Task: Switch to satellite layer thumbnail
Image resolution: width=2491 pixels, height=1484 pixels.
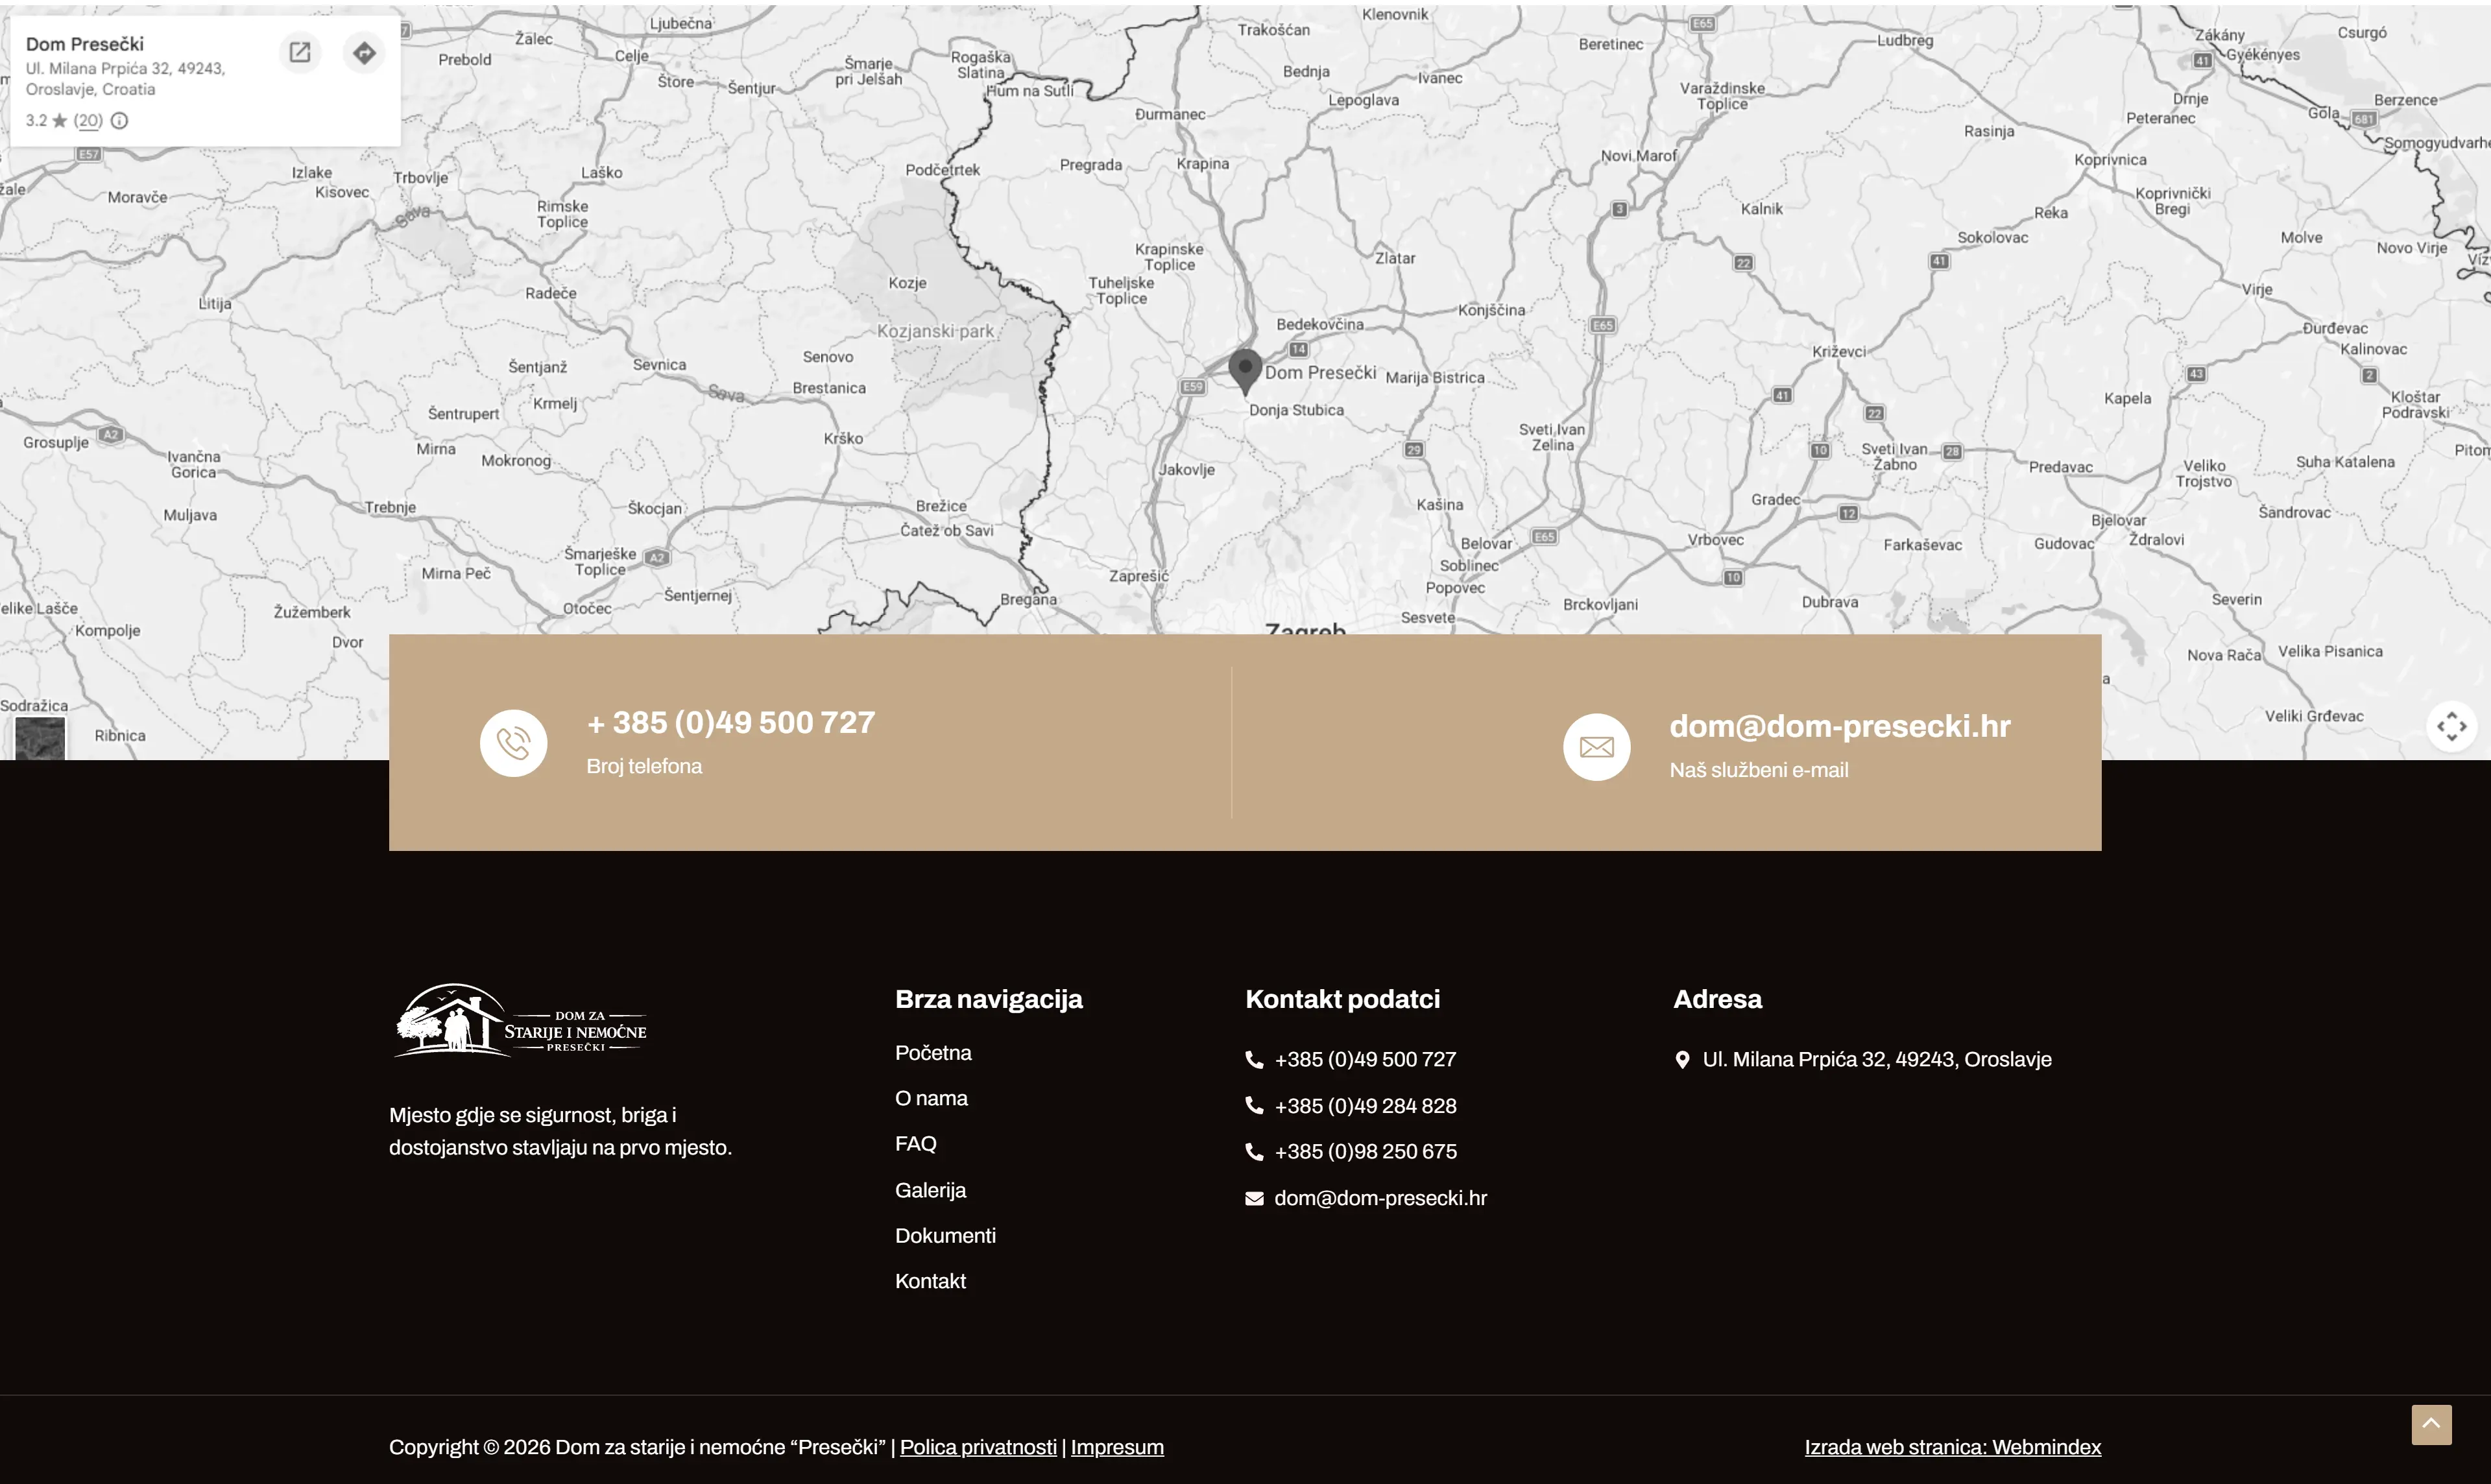Action: tap(40, 738)
